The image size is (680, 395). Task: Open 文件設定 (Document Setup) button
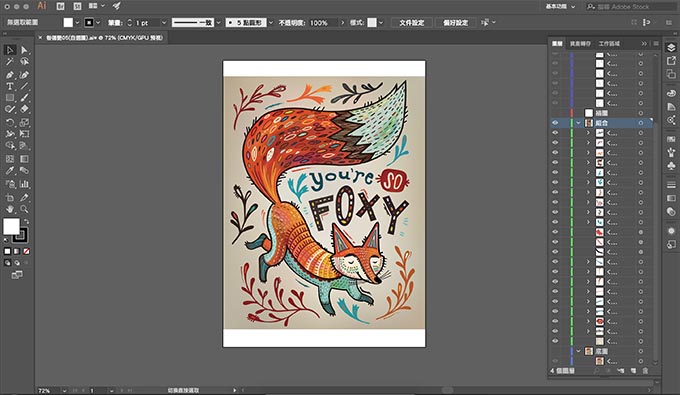[x=412, y=23]
